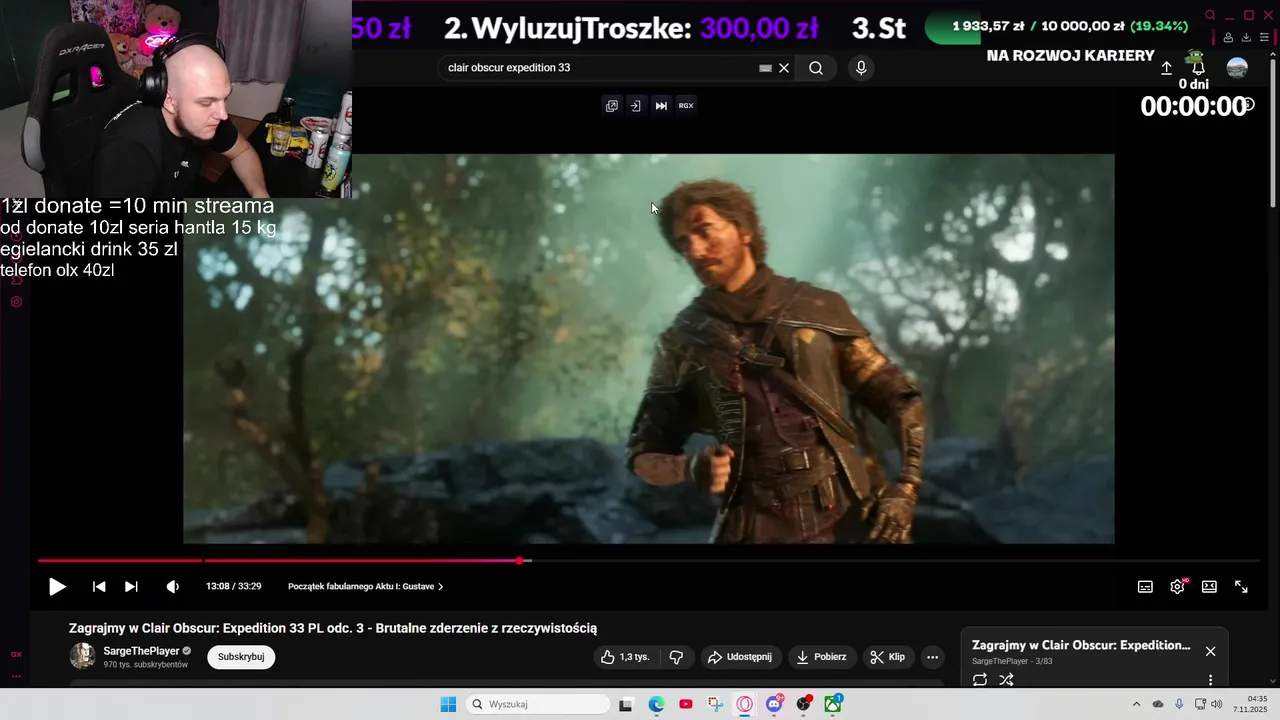This screenshot has height=720, width=1280.
Task: Click the playlist title 'Zagrajmy w Clair Obscur: Expedition...'
Action: (x=1081, y=645)
